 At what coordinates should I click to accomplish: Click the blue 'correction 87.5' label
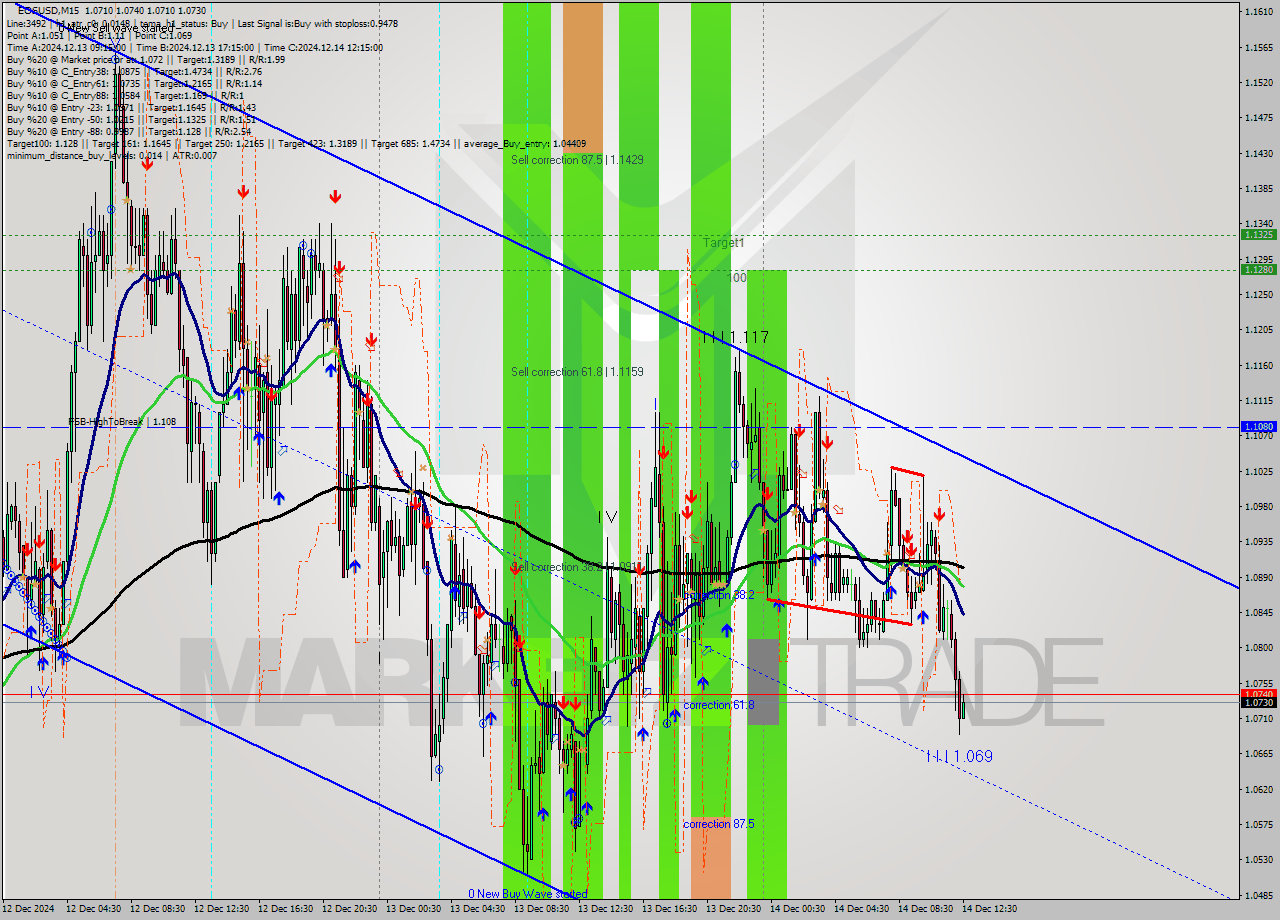click(x=719, y=824)
